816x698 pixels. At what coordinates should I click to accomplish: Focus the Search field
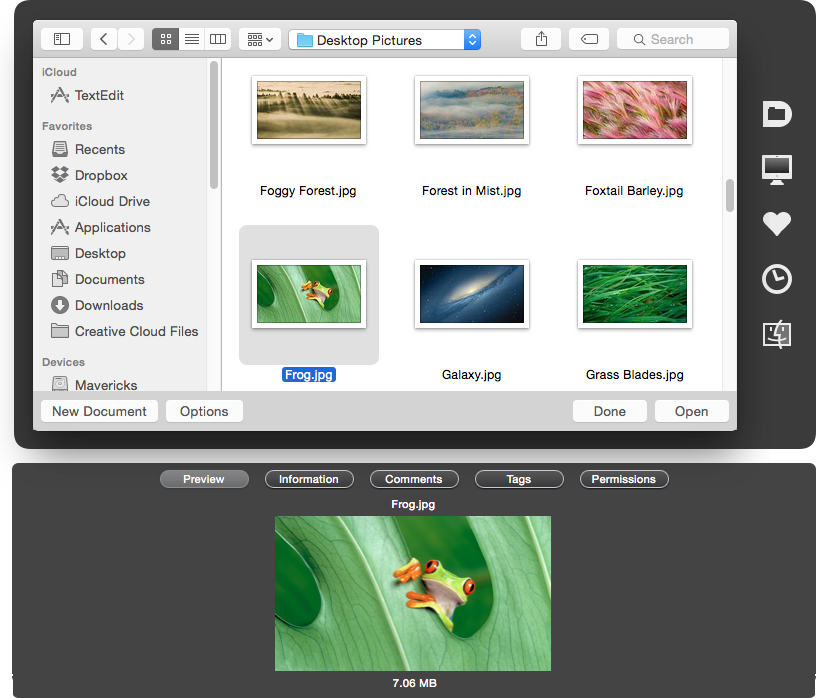(x=673, y=39)
